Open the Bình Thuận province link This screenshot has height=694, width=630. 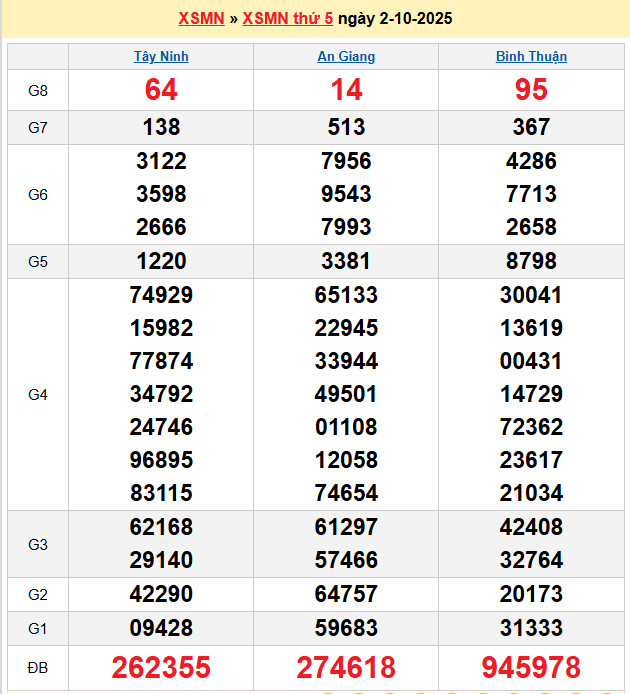coord(531,57)
